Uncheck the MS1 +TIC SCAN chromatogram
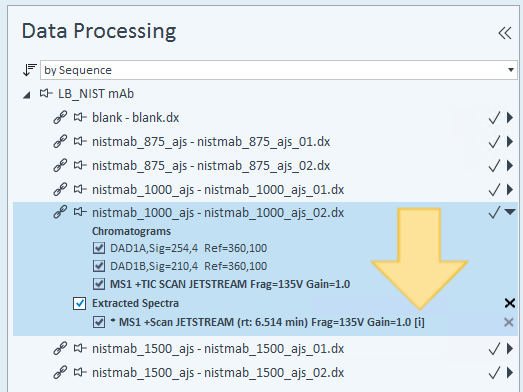Viewport: 523px width, 392px height. [x=99, y=284]
